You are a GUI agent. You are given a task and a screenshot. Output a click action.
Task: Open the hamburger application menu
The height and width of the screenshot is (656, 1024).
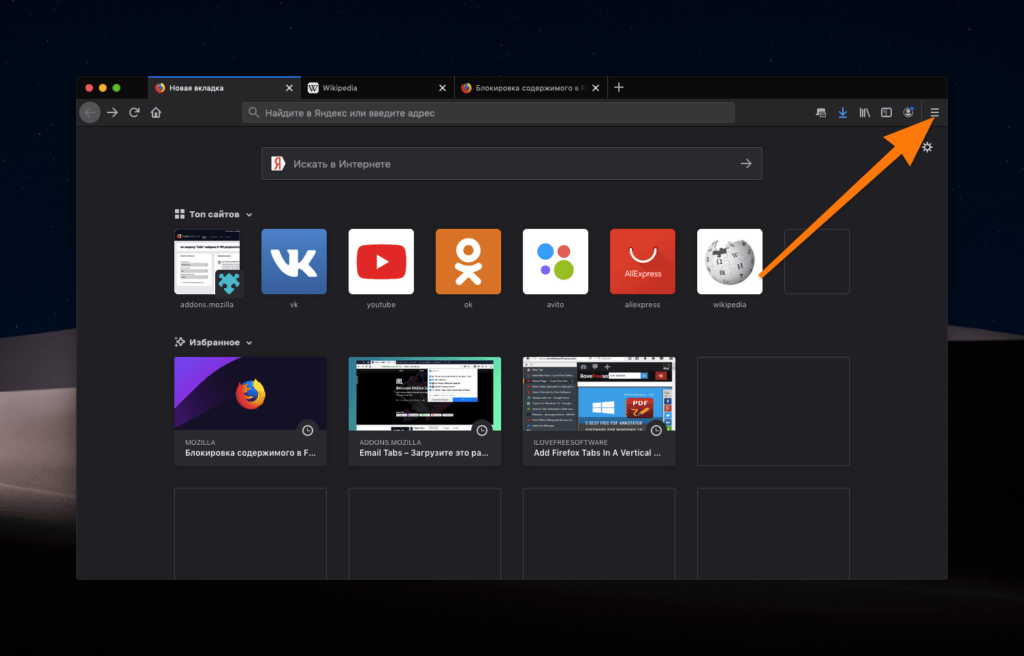[x=935, y=112]
